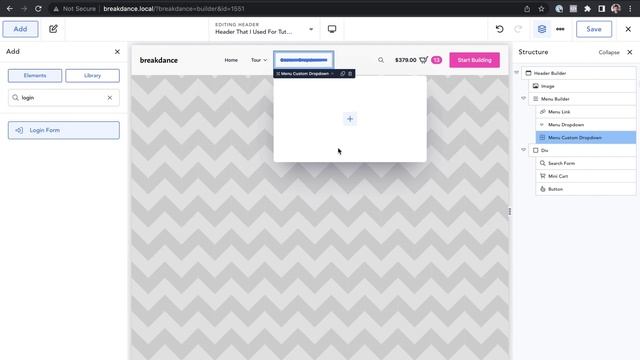Open the browser extensions puzzle icon
Screen dimensions: 640x360
[587, 9]
